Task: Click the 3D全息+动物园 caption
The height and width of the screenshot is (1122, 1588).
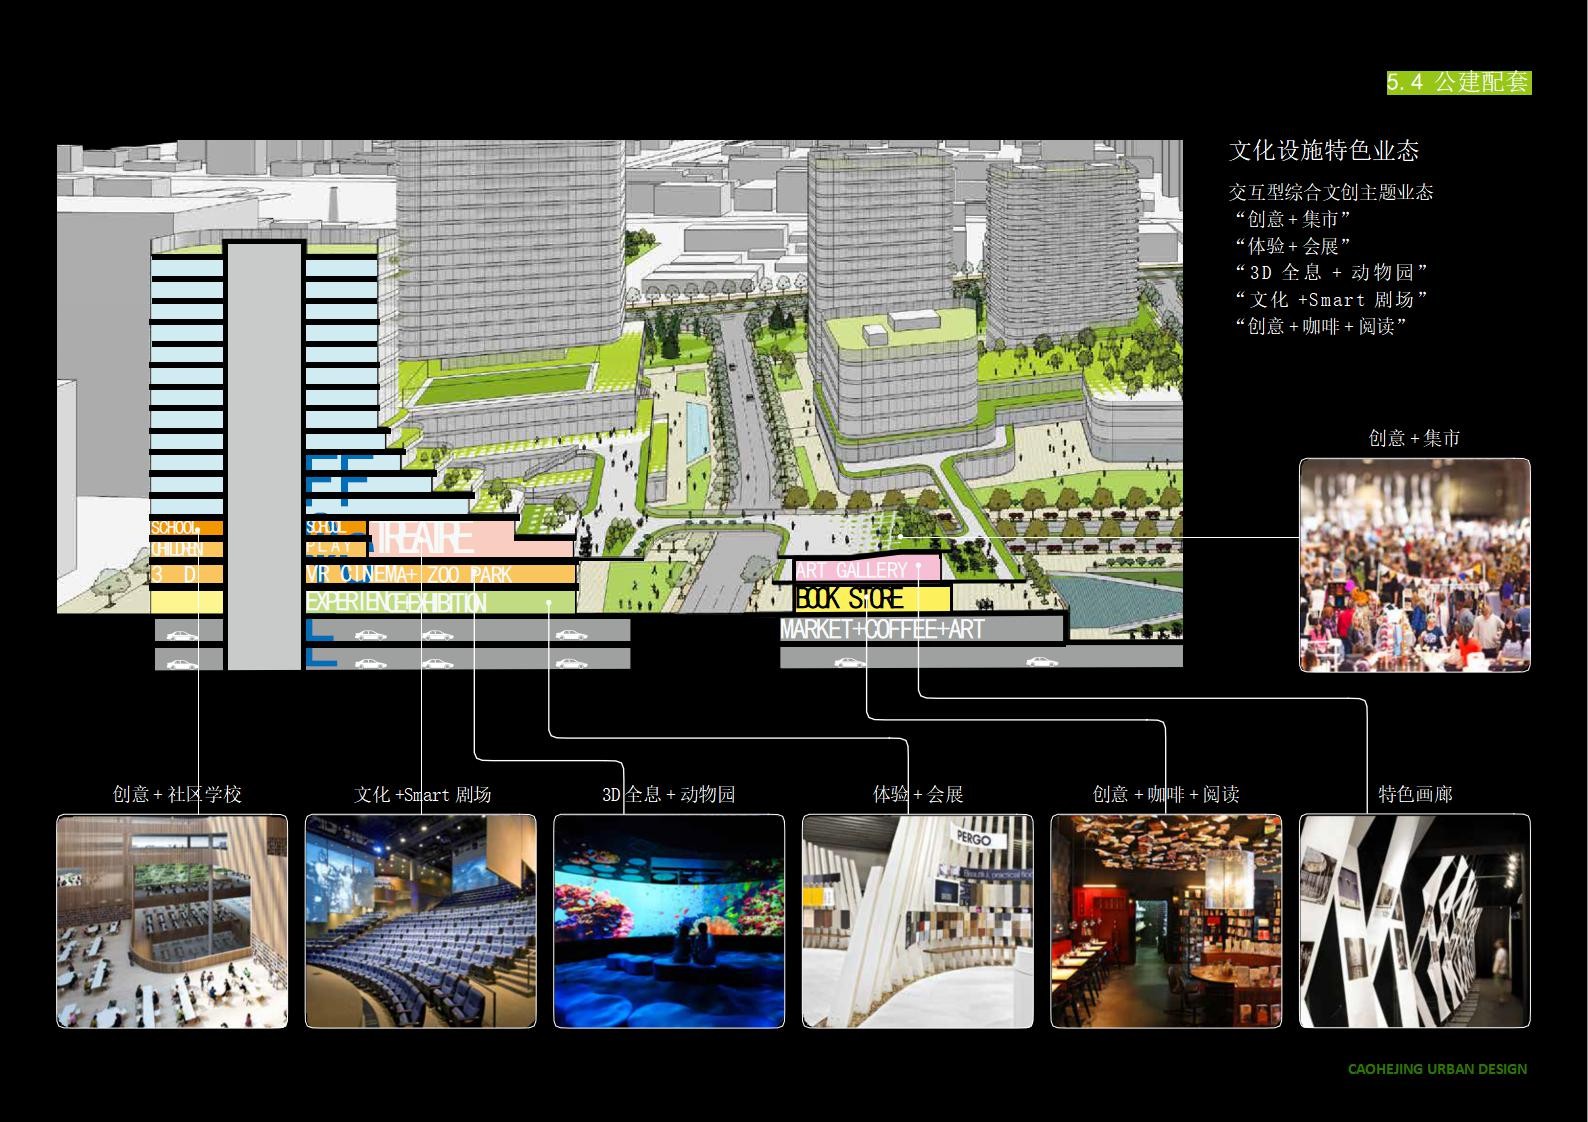Action: pyautogui.click(x=669, y=794)
